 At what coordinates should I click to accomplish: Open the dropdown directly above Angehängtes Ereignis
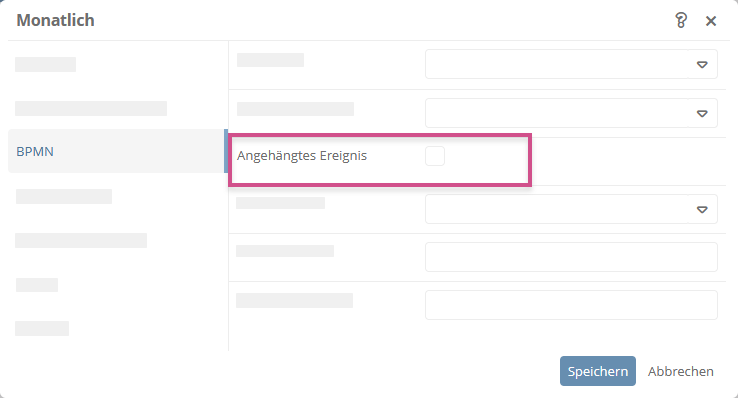571,113
